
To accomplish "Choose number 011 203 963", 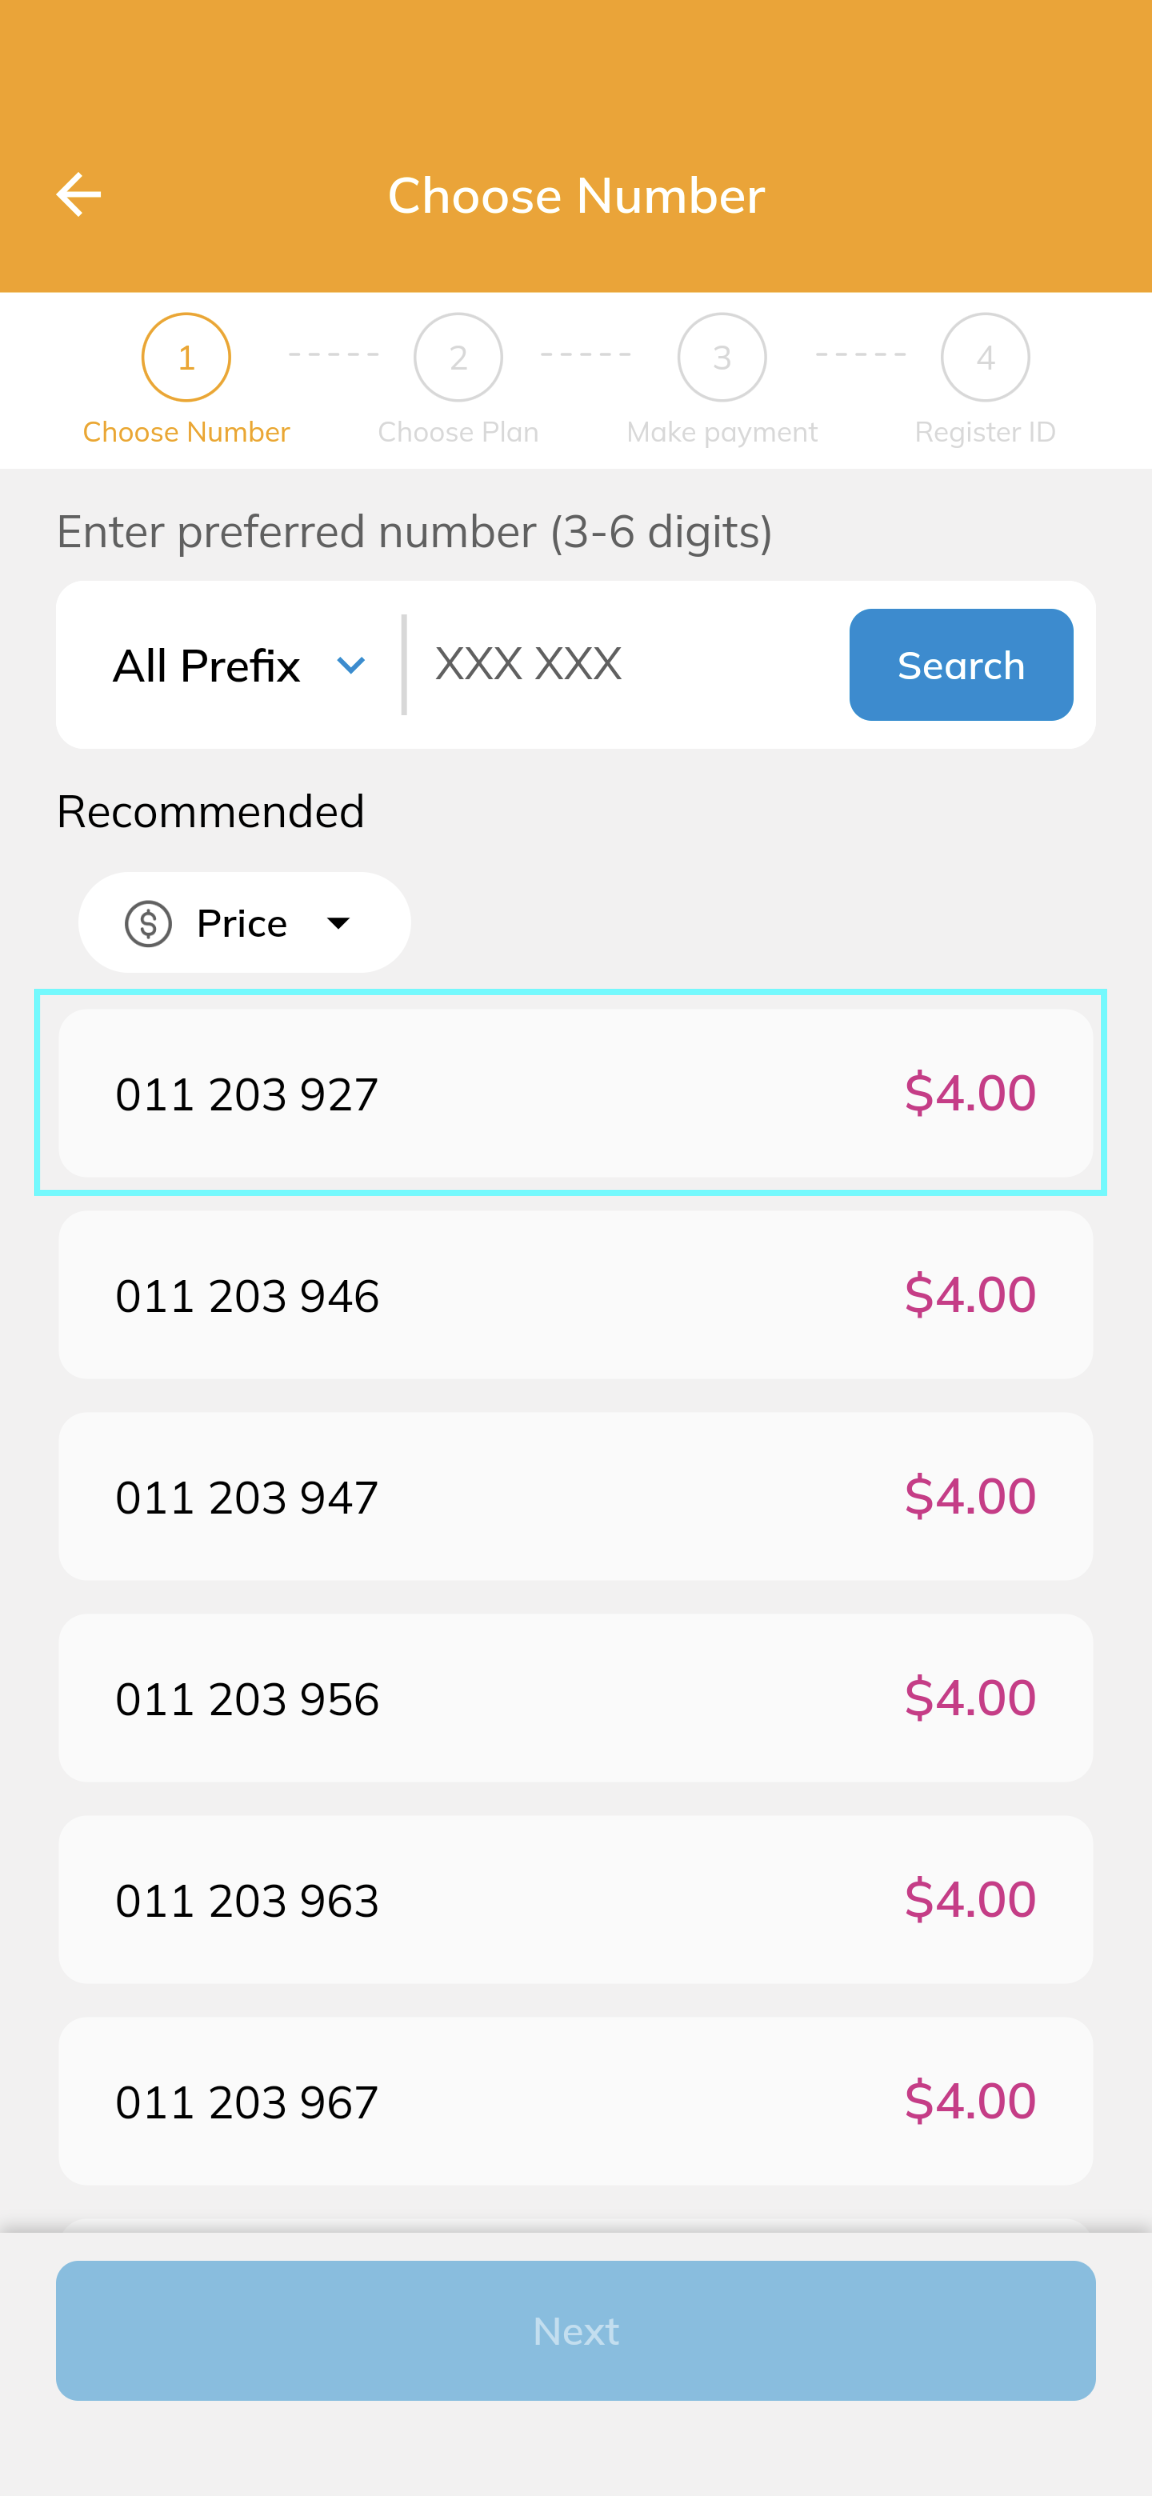I will tap(575, 1900).
